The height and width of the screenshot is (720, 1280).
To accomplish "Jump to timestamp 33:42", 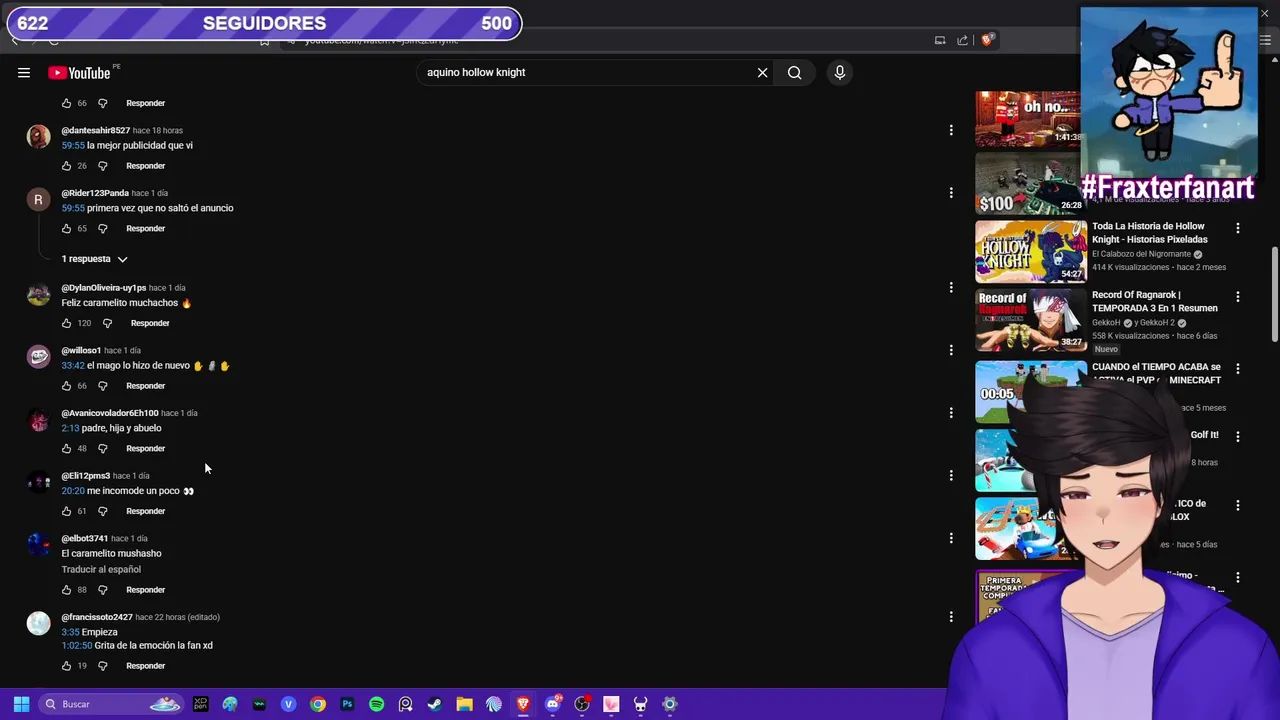I will 73,366.
